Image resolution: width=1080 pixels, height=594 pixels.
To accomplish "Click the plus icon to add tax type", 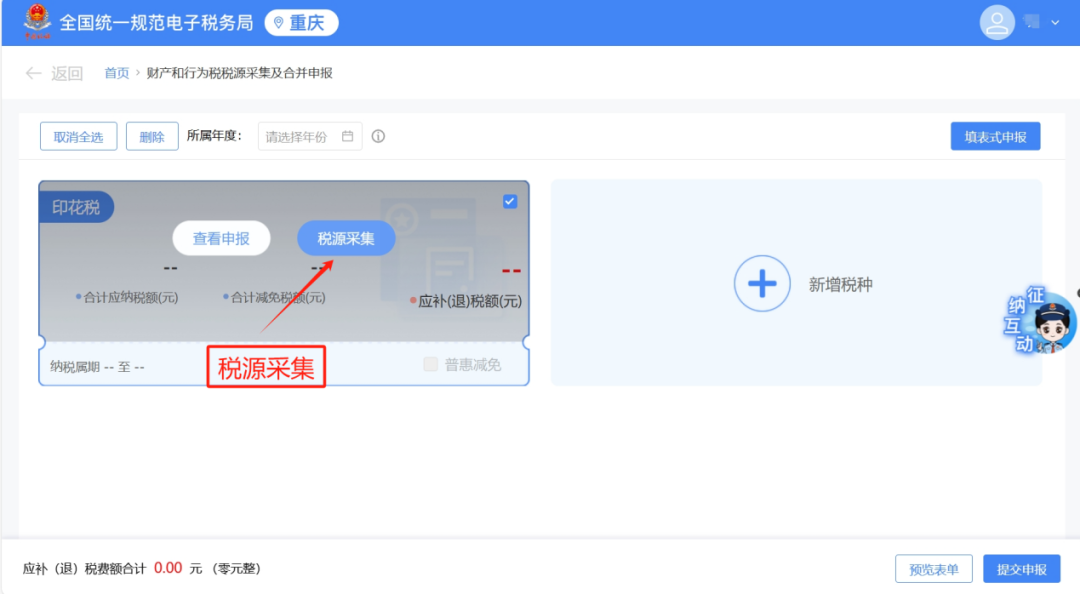I will [762, 283].
